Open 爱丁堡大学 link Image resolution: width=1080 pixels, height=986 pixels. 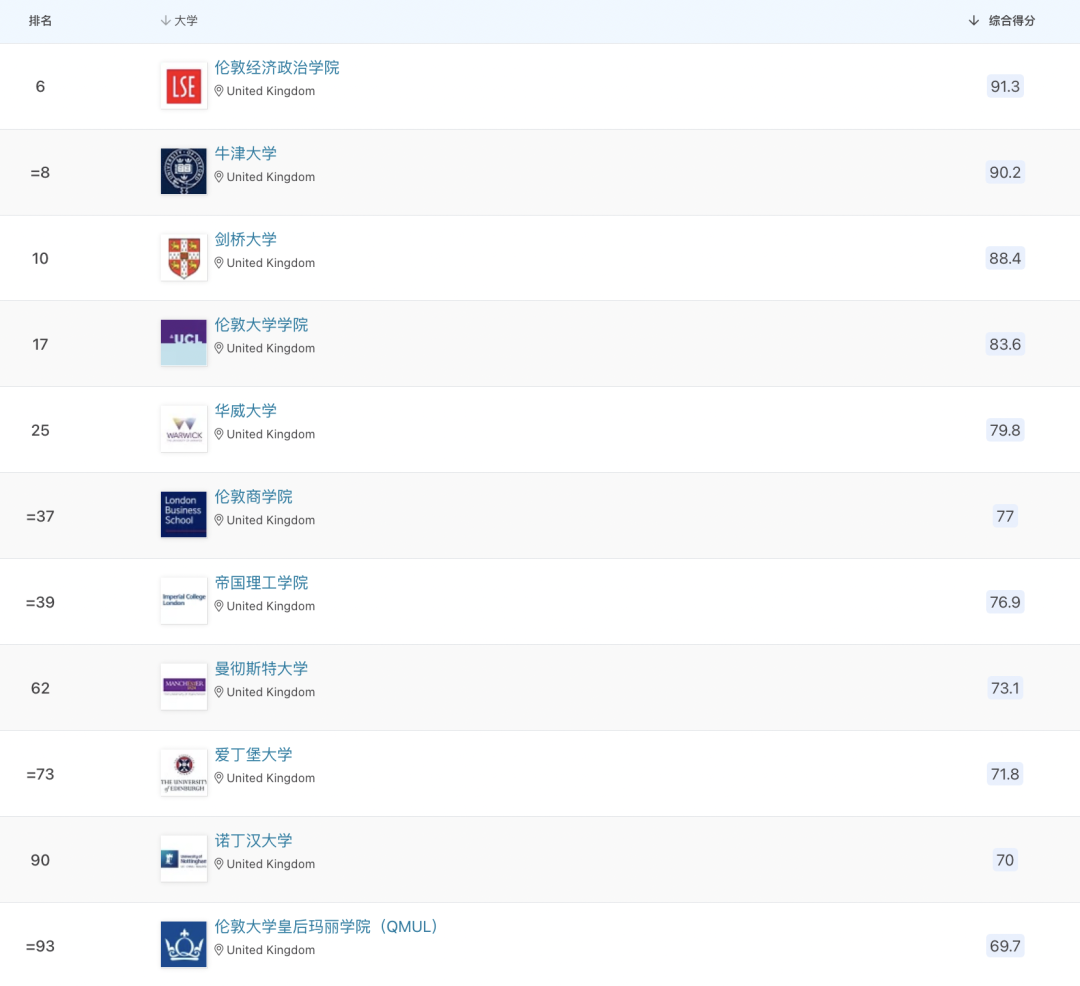click(x=253, y=755)
